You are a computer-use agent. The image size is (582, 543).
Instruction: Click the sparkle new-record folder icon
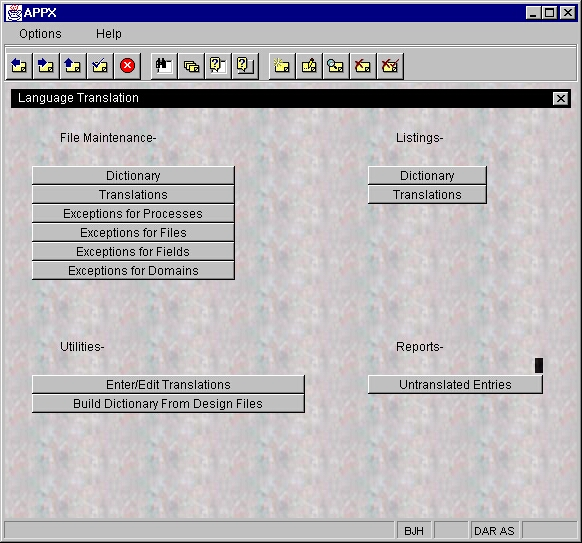pos(282,66)
